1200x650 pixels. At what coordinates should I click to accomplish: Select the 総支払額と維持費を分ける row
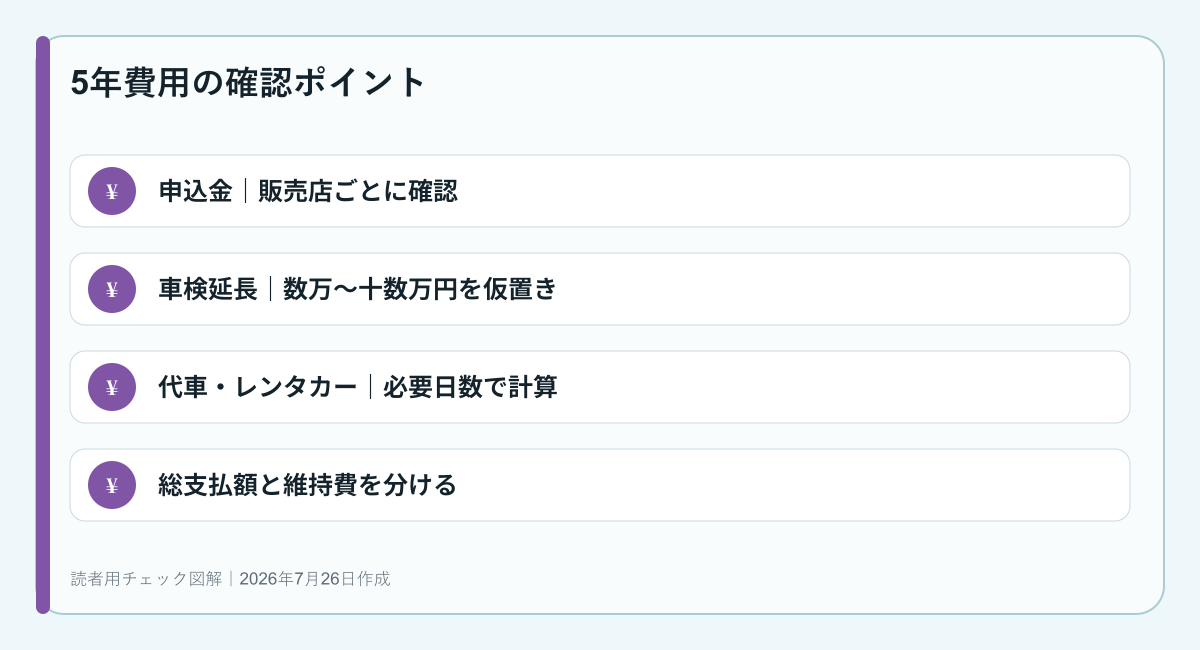pyautogui.click(x=600, y=485)
